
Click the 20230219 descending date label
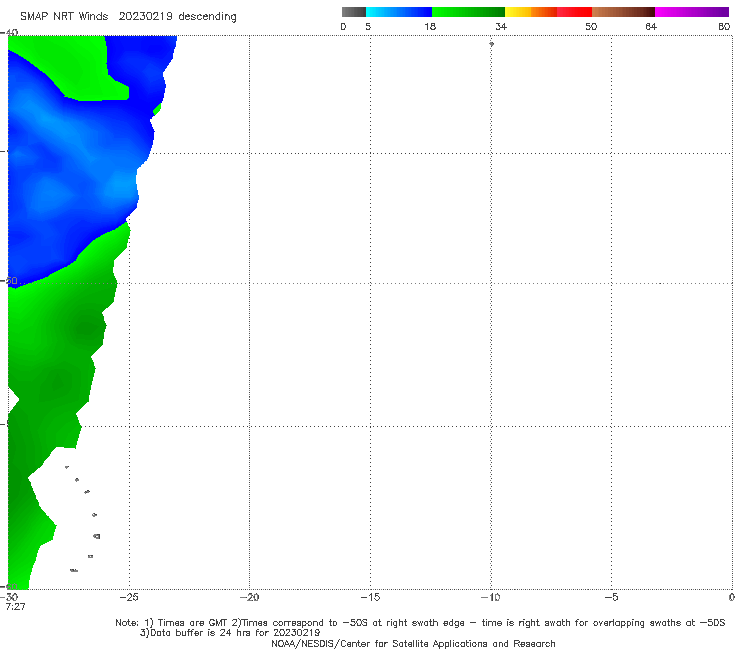[177, 16]
